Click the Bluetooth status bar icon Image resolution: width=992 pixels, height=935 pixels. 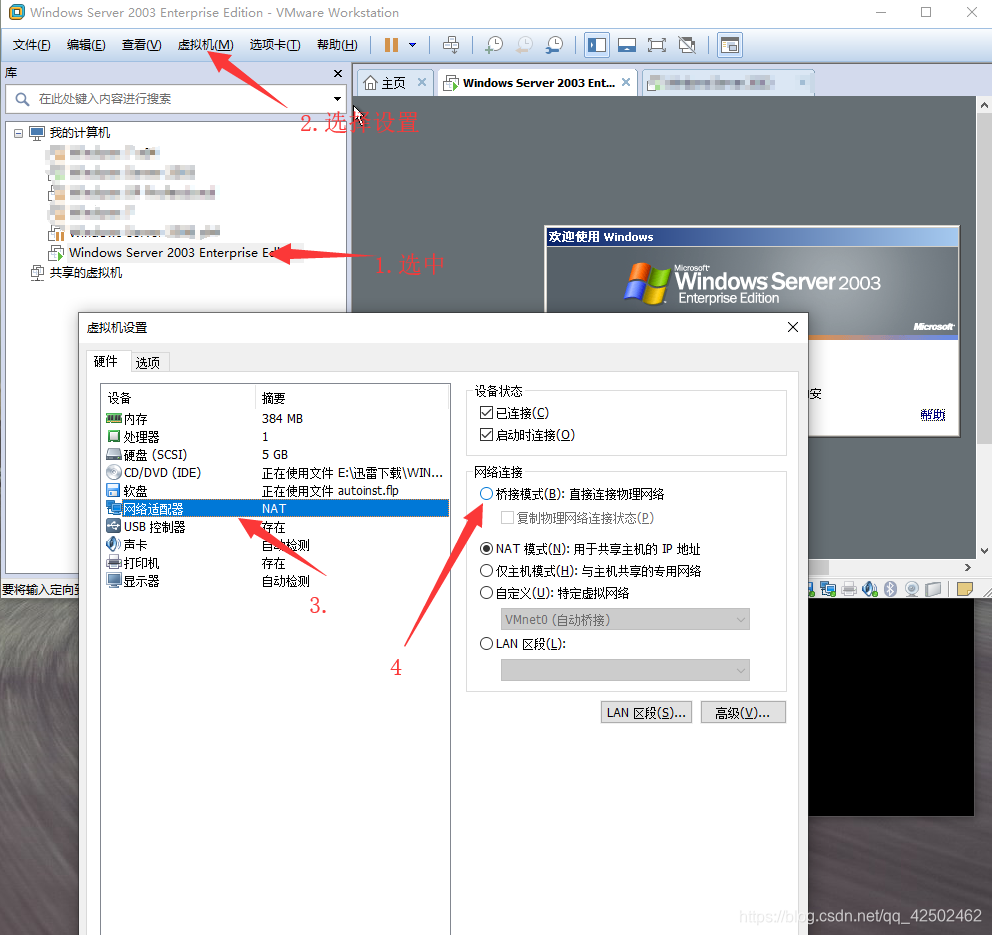coord(890,589)
